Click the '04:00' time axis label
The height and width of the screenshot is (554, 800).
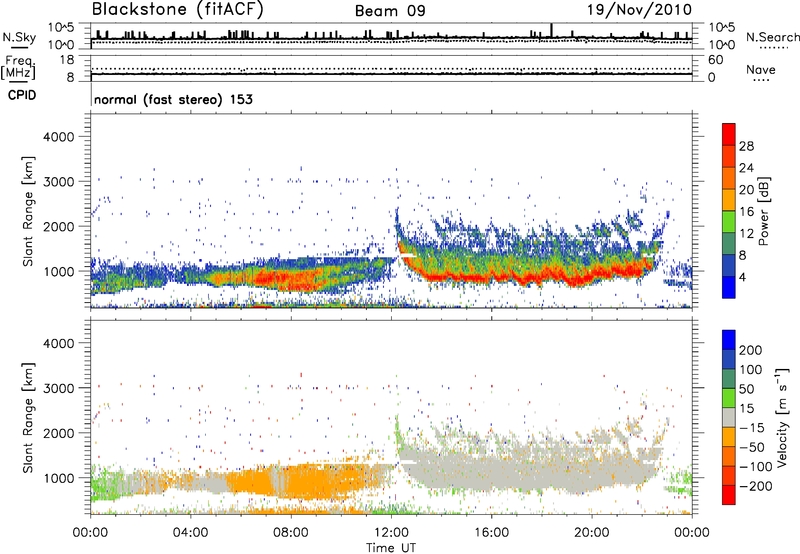point(190,533)
